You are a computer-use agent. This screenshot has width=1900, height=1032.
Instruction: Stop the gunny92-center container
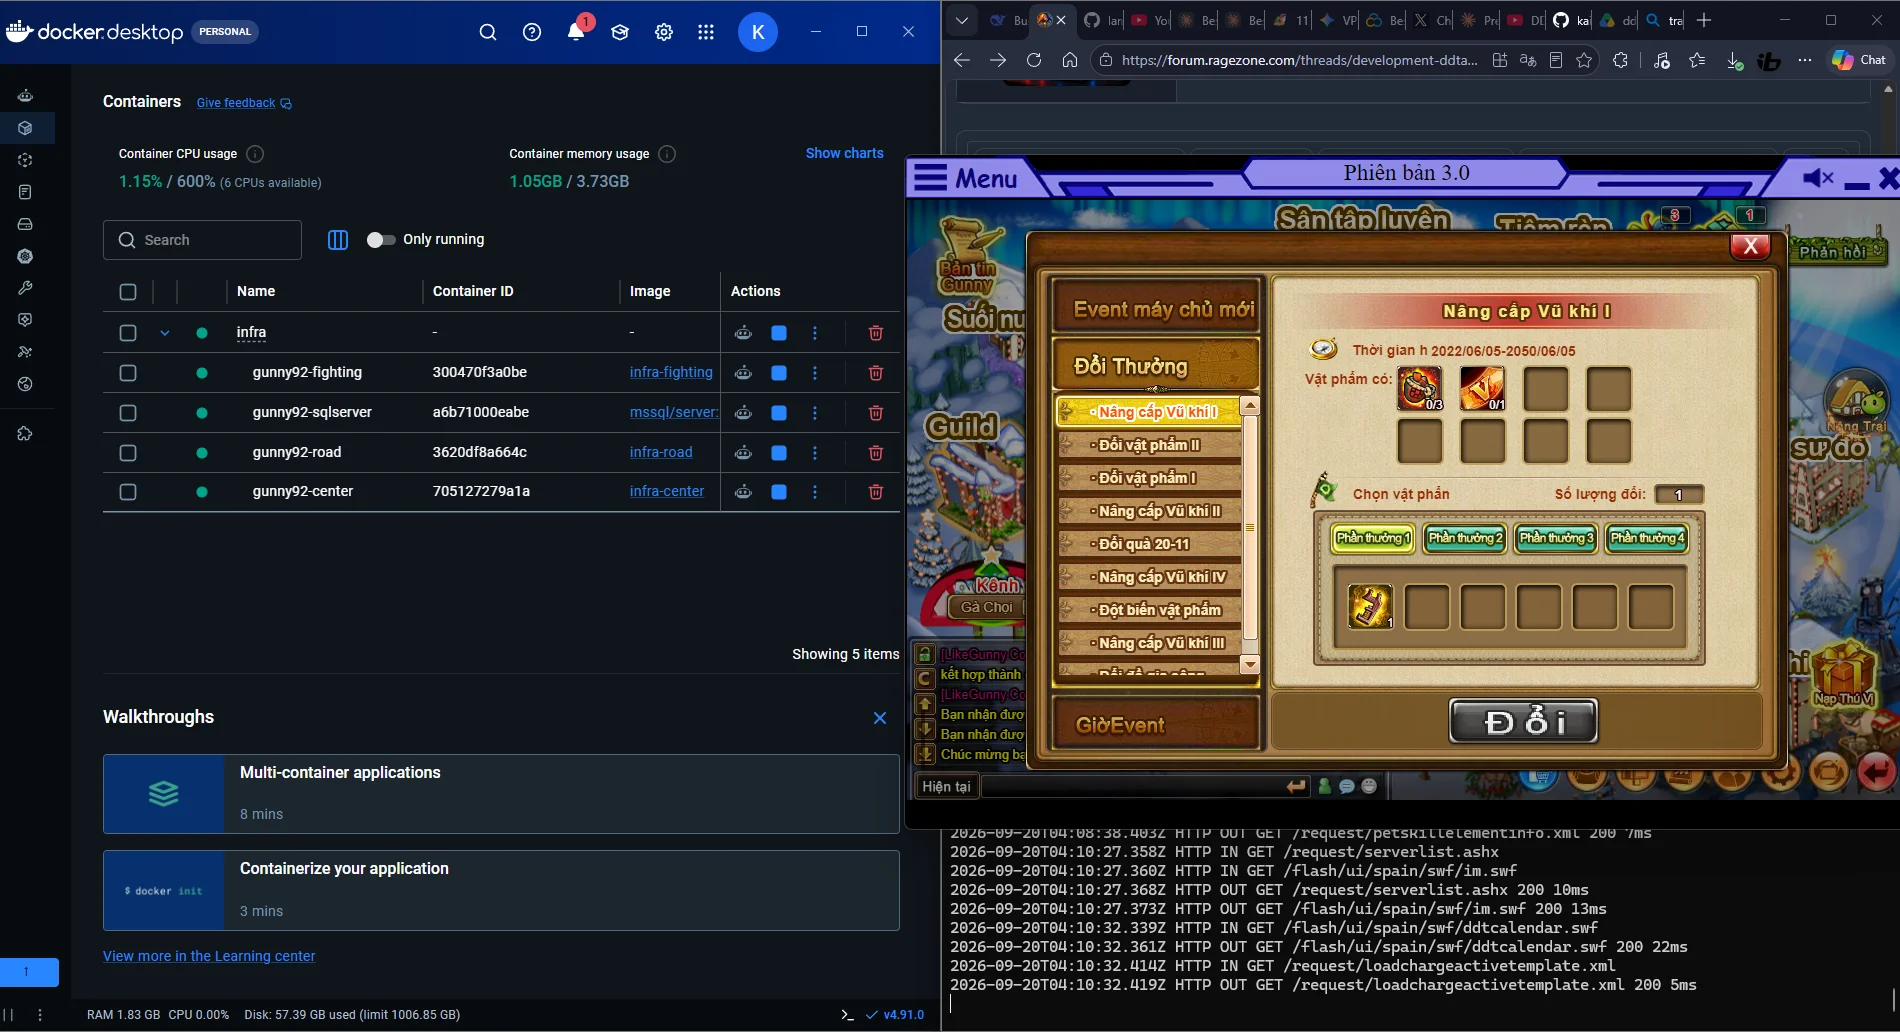779,492
